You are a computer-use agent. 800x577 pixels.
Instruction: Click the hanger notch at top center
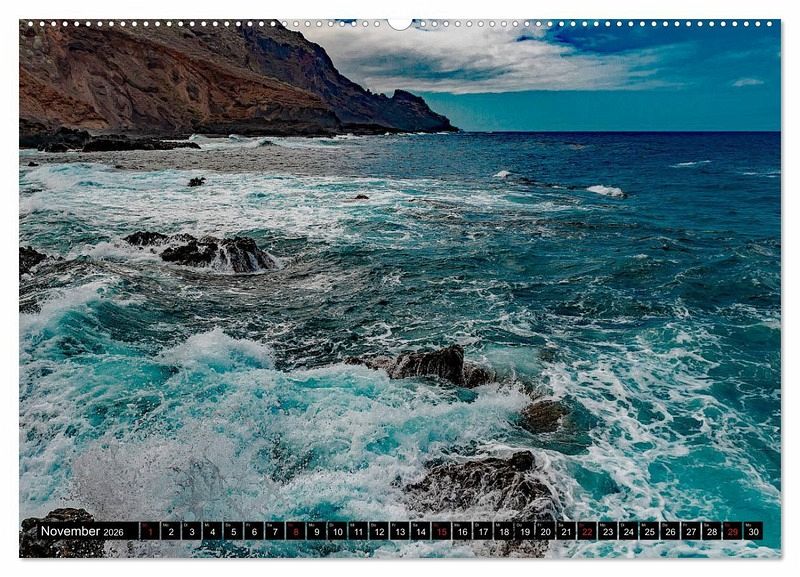[400, 23]
